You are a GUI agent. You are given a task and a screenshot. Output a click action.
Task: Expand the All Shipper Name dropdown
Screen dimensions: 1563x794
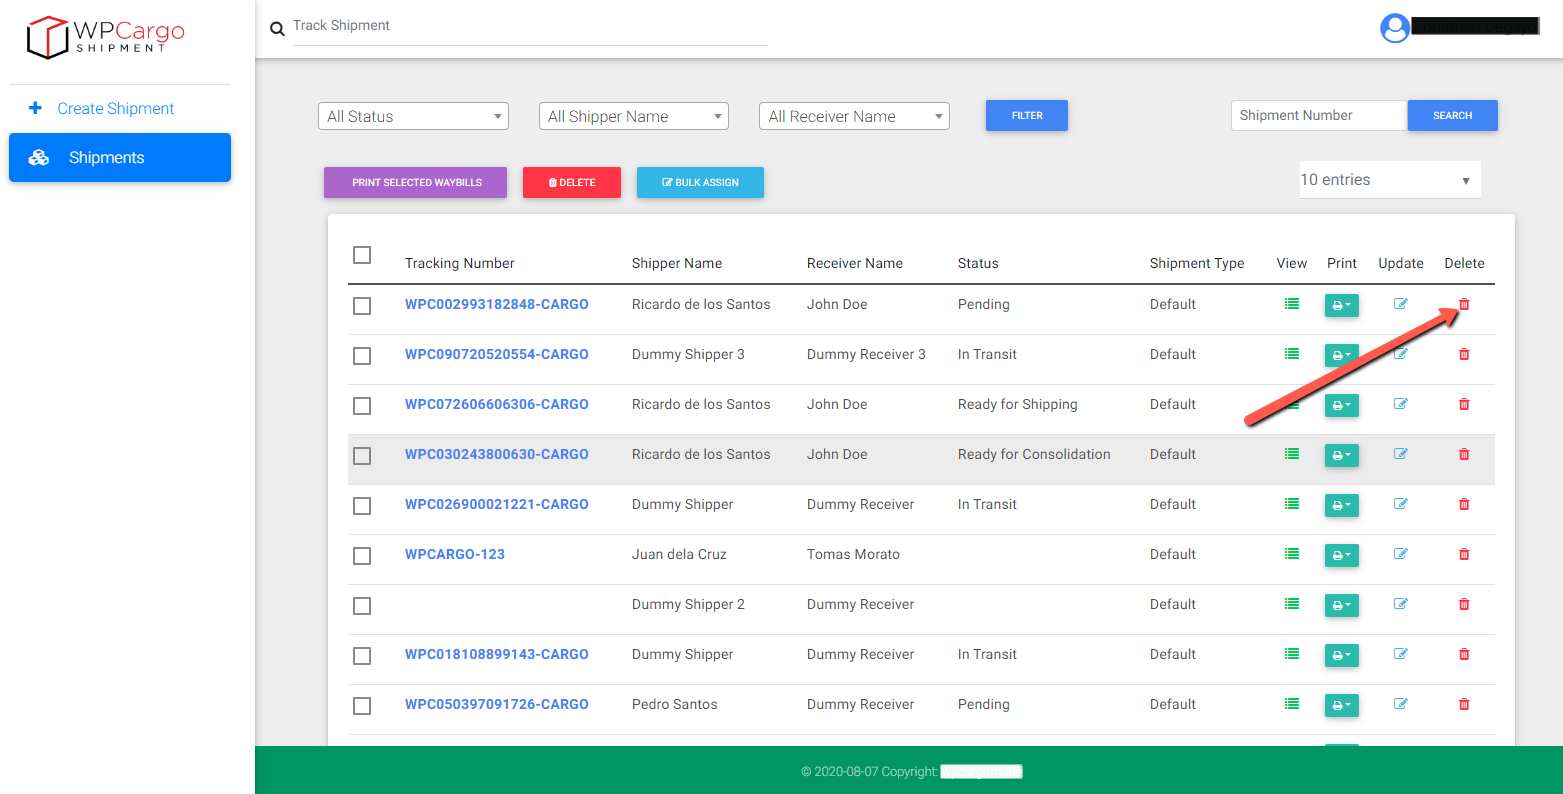[x=633, y=117]
